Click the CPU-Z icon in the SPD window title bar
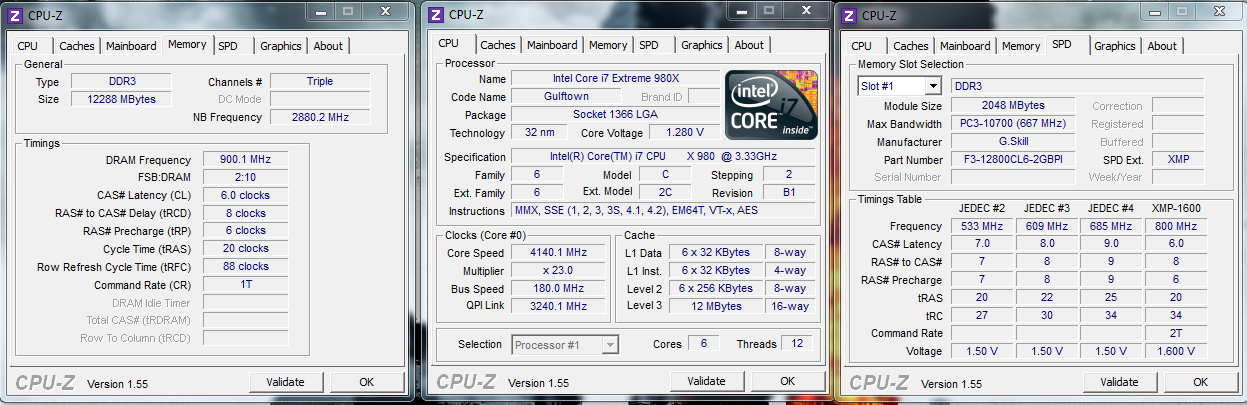The width and height of the screenshot is (1247, 405). [x=850, y=14]
